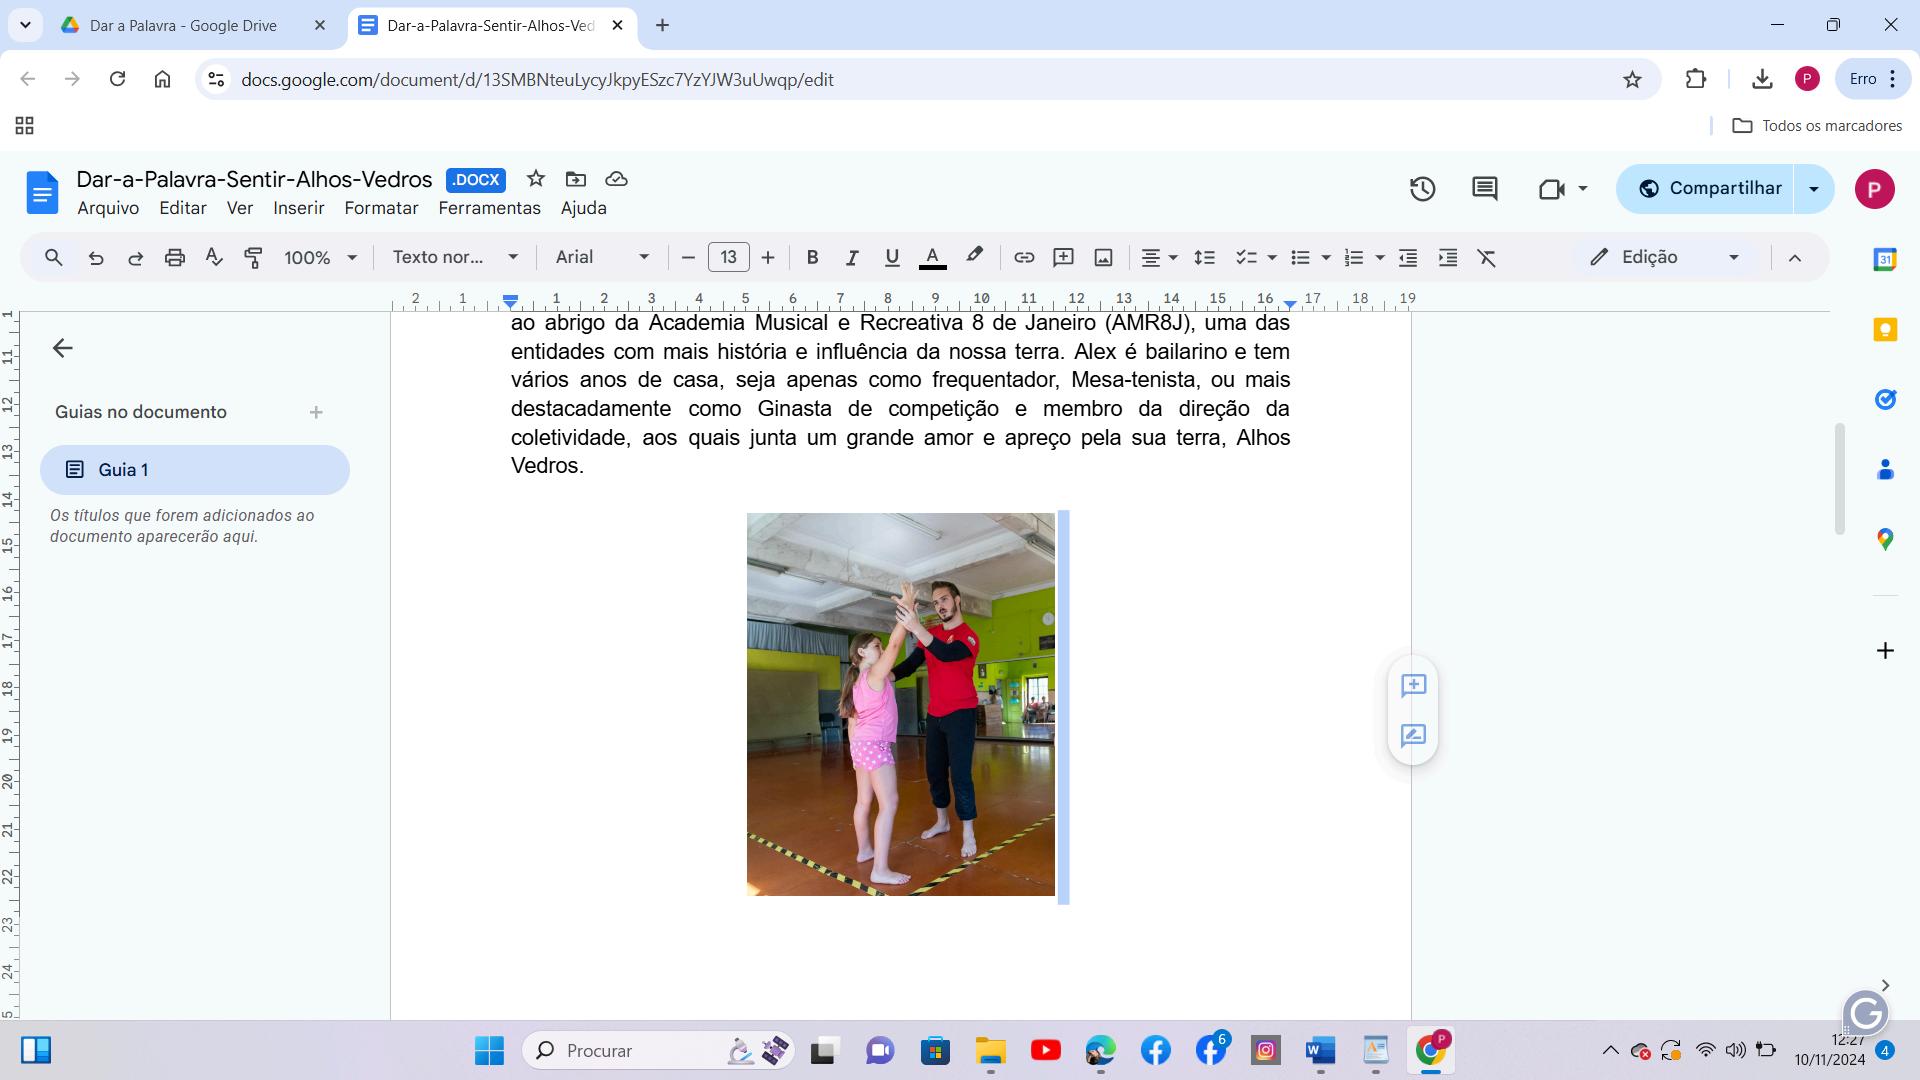Image resolution: width=1920 pixels, height=1080 pixels.
Task: Click the font size input field
Action: tap(728, 258)
